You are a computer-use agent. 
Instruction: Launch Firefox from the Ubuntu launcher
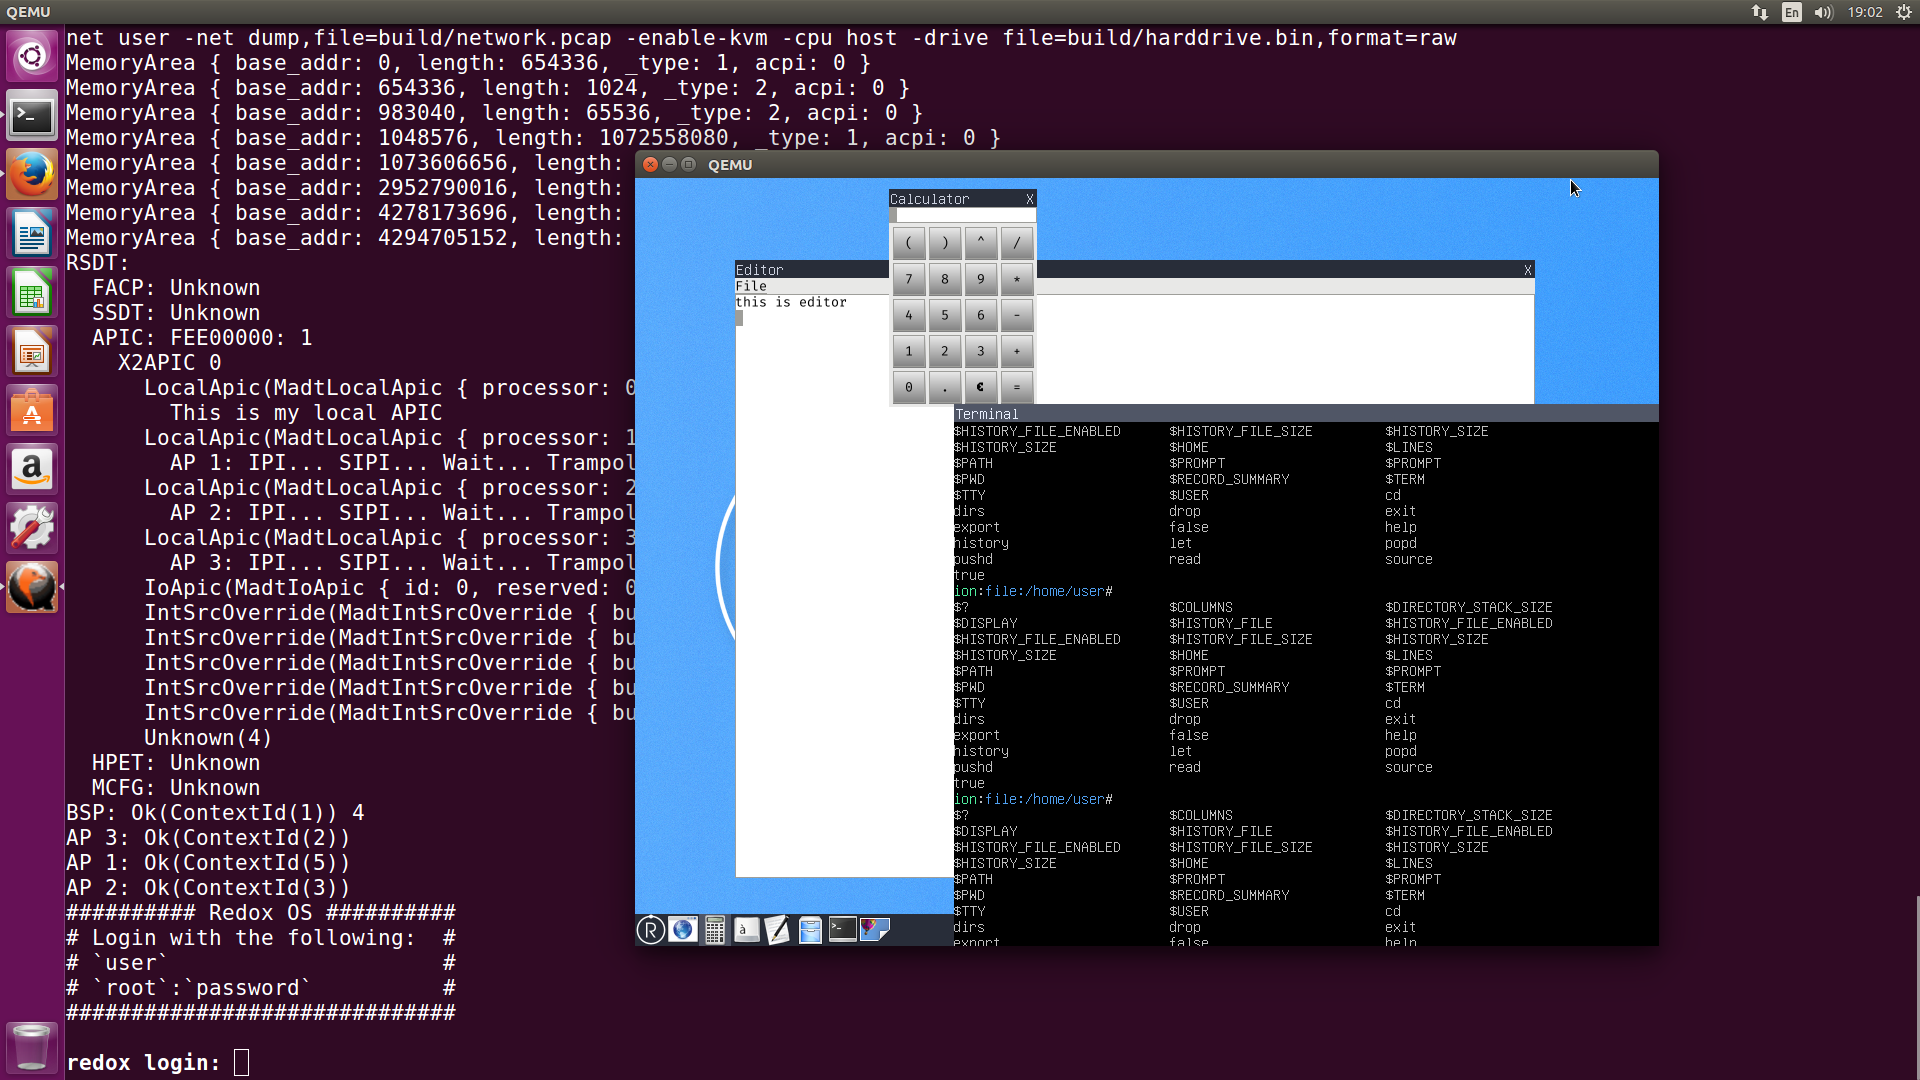coord(32,175)
